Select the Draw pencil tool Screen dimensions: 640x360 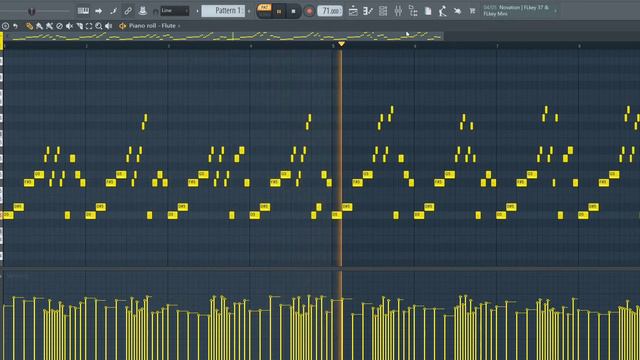[x=29, y=26]
